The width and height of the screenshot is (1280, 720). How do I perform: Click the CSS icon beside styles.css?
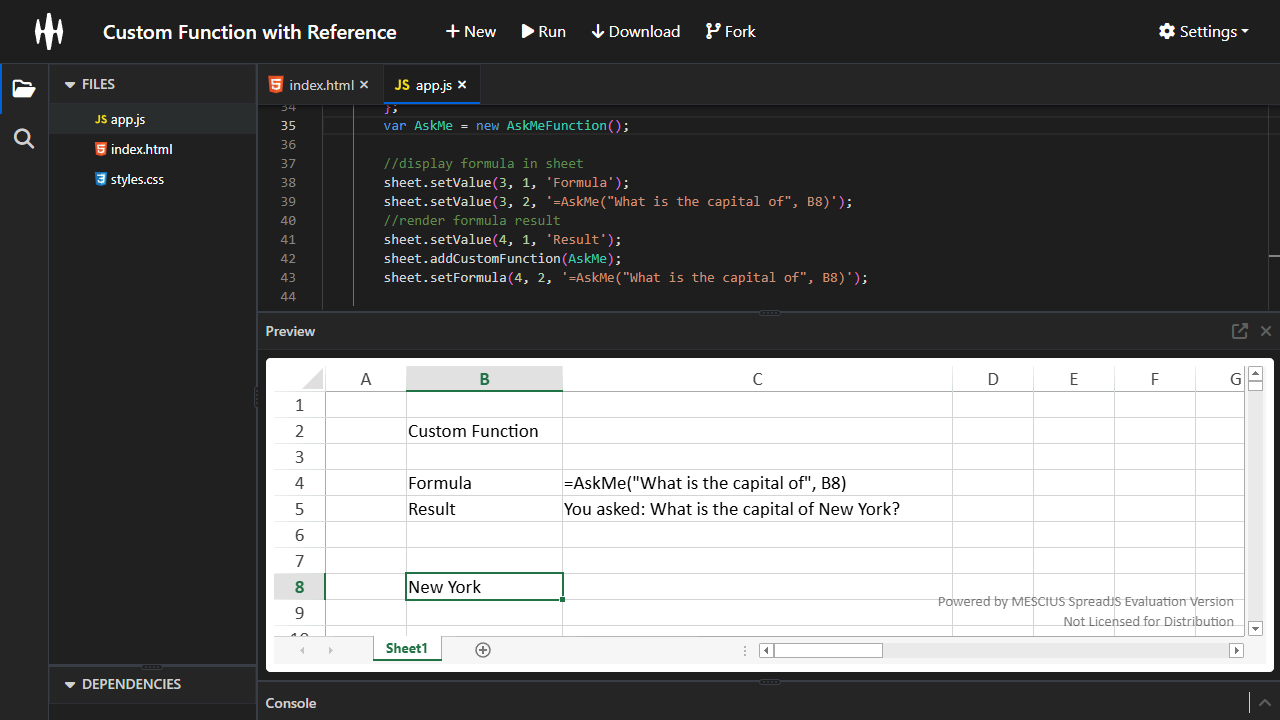[x=101, y=178]
